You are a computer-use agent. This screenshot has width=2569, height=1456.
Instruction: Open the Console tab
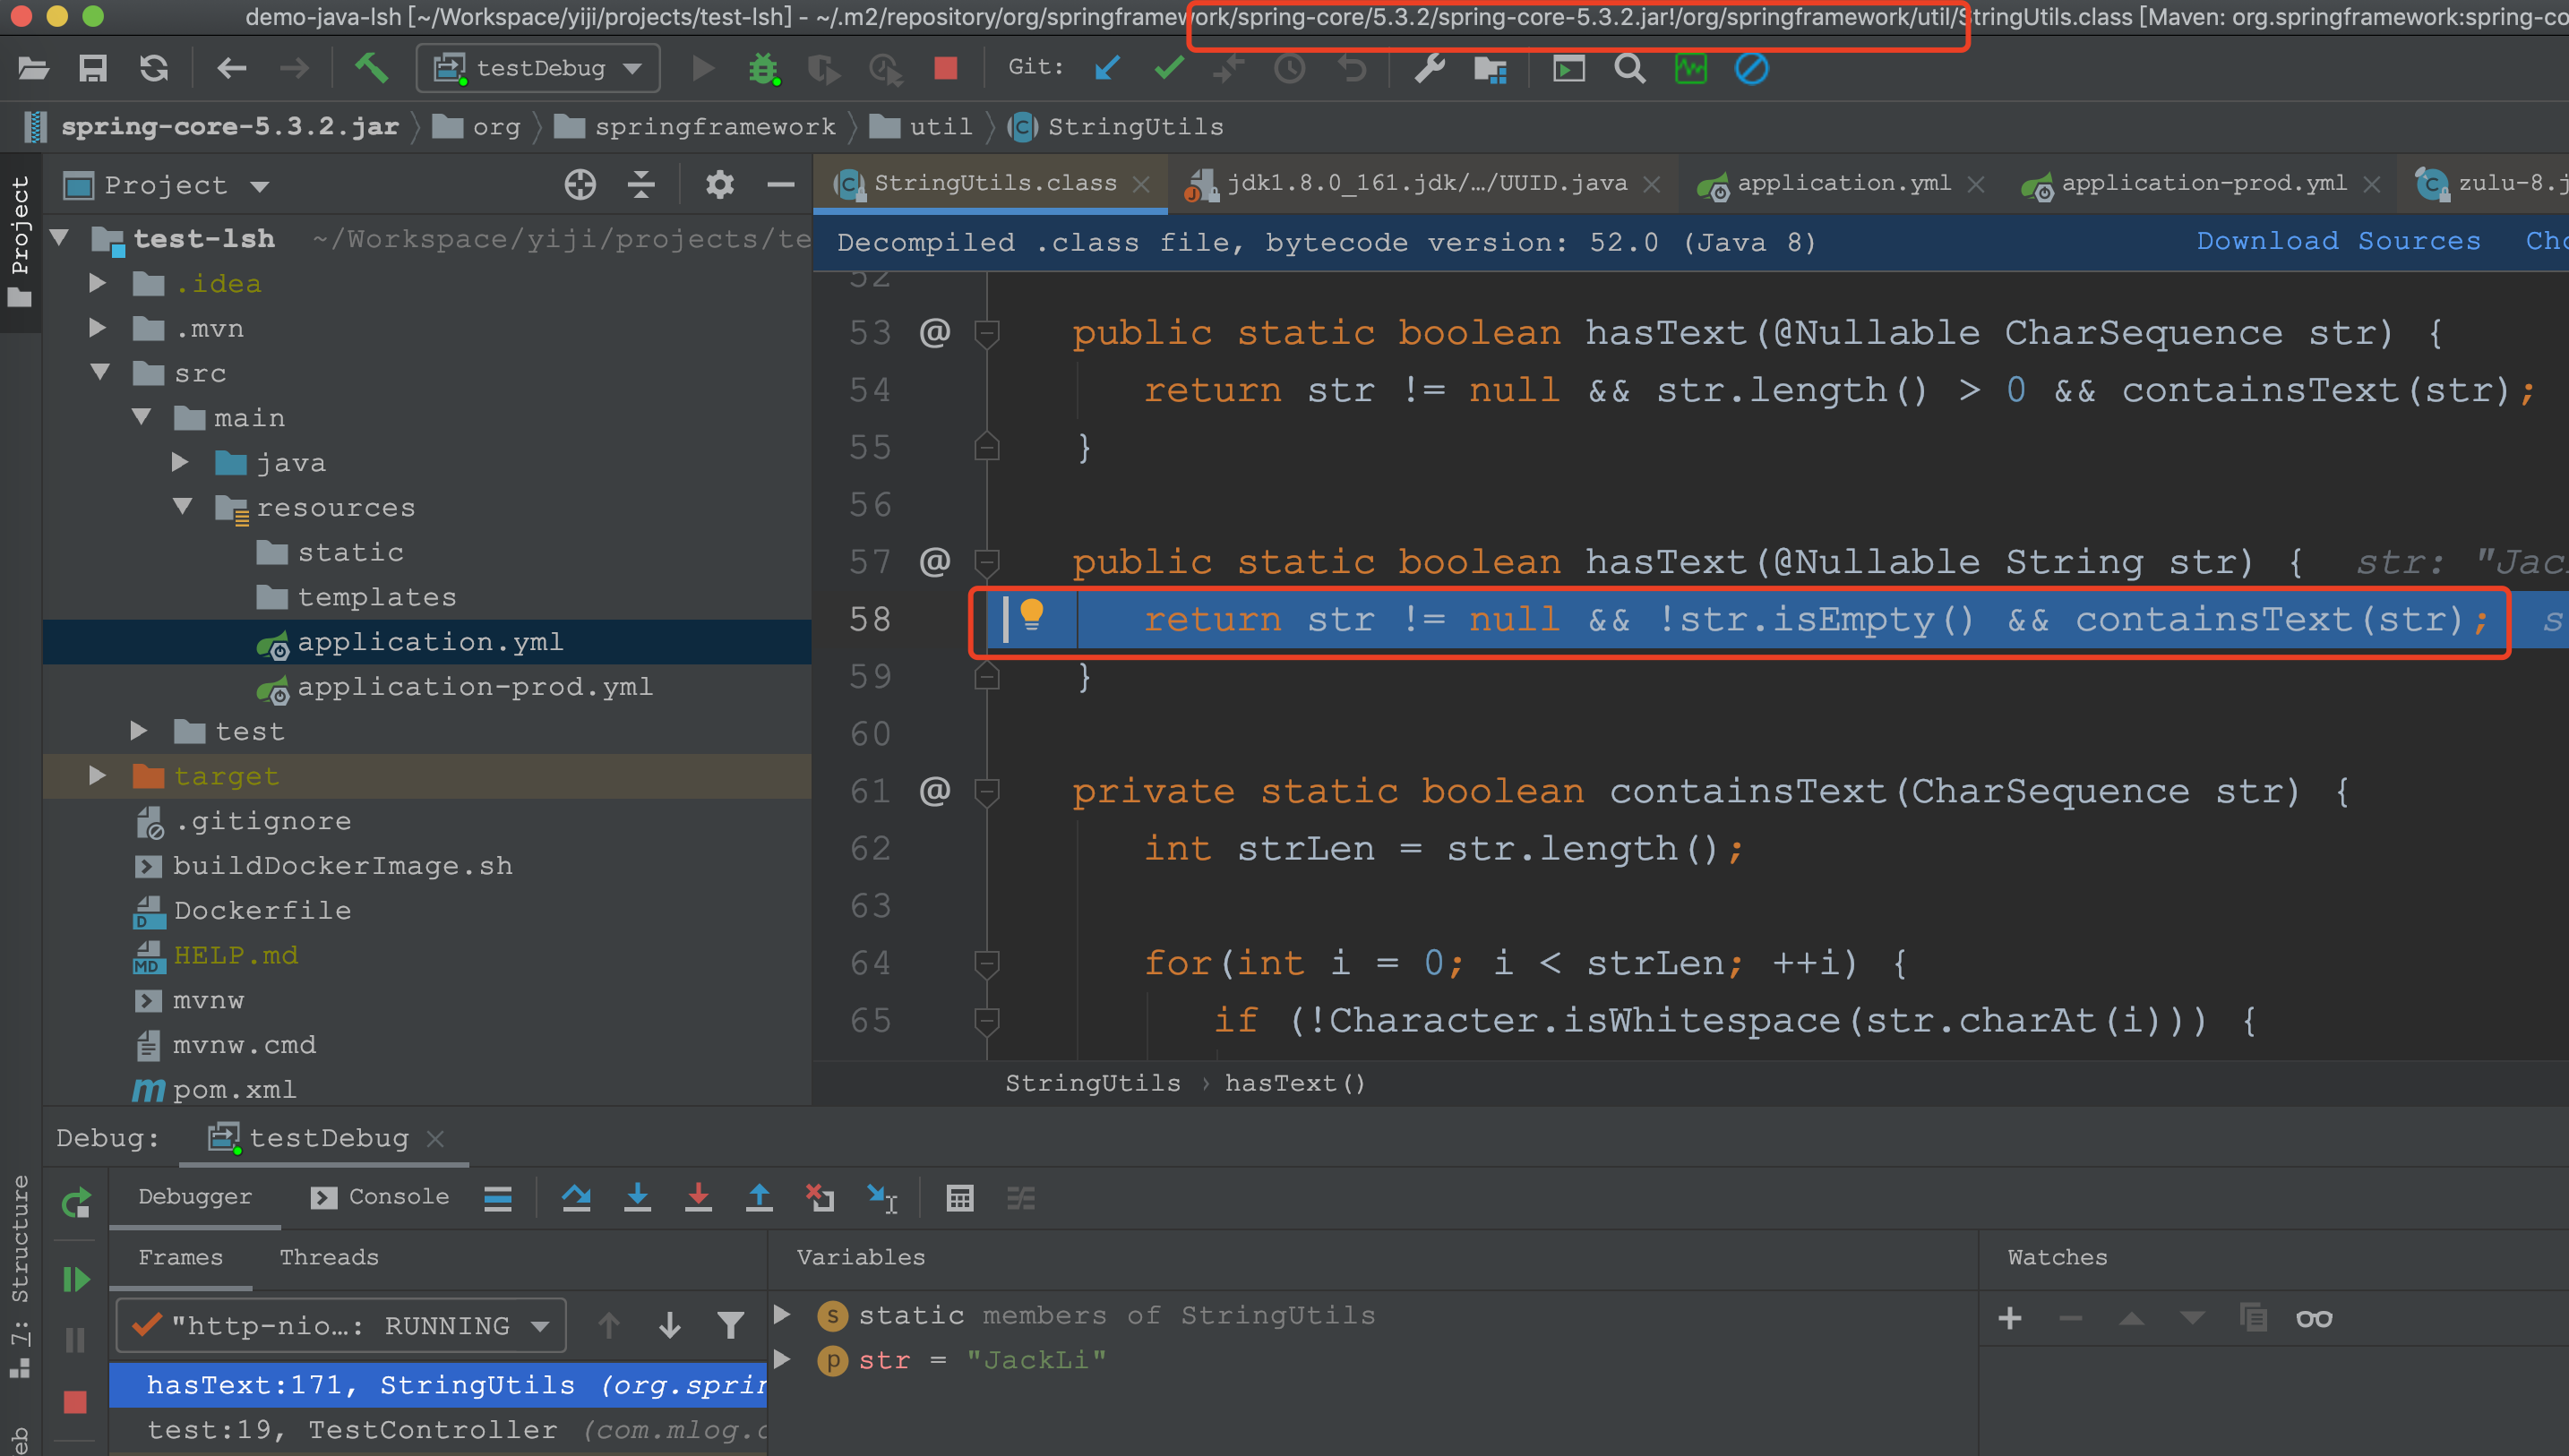click(x=381, y=1197)
